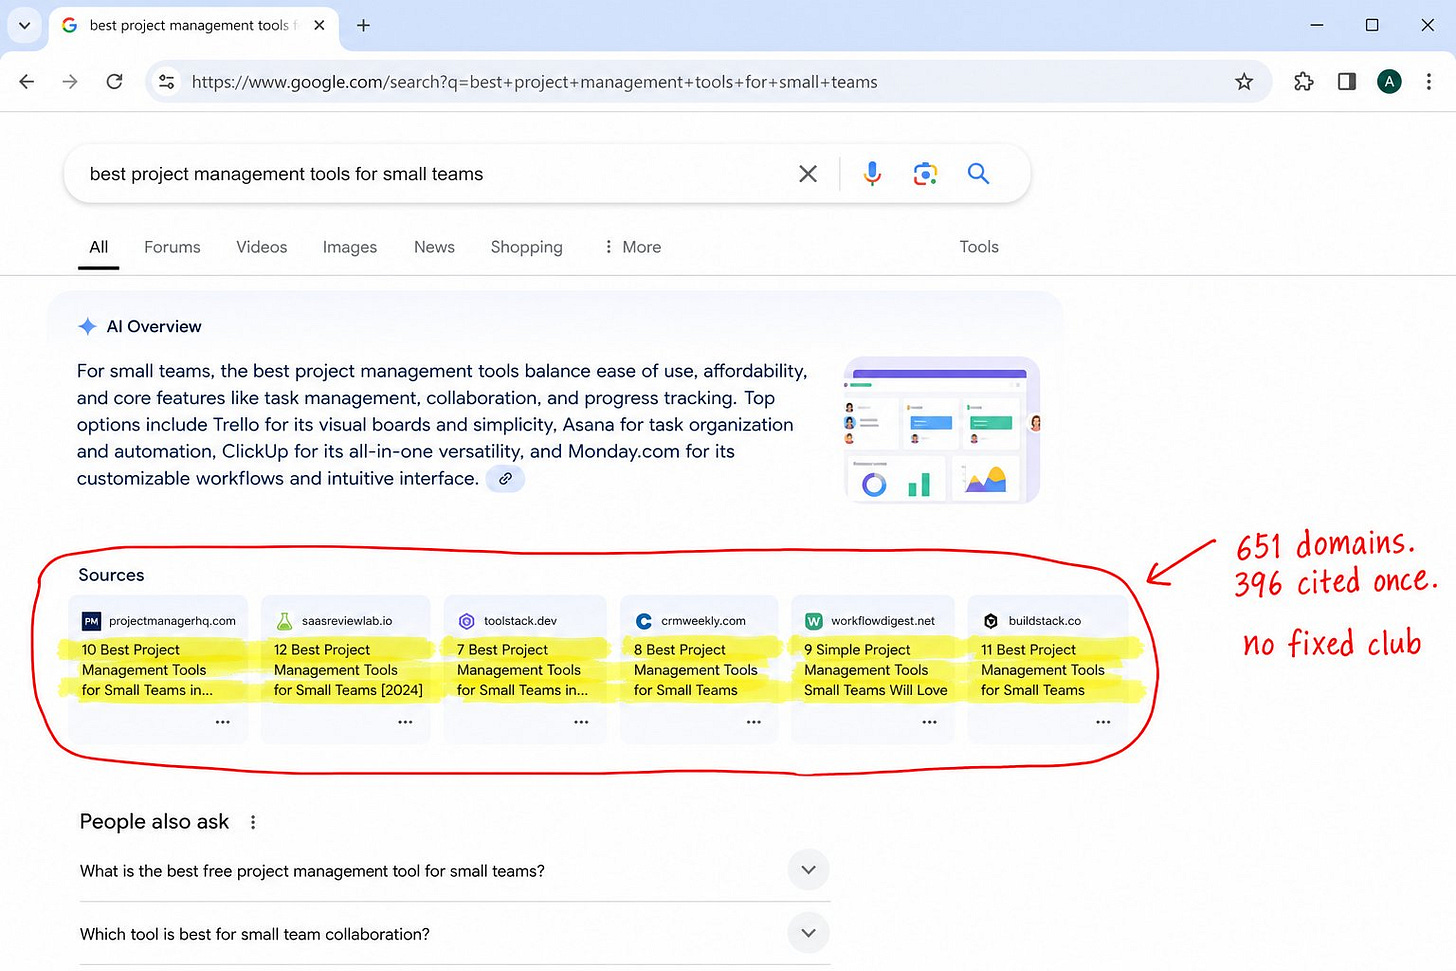The width and height of the screenshot is (1456, 971).
Task: Toggle the browser side panel
Action: tap(1347, 82)
